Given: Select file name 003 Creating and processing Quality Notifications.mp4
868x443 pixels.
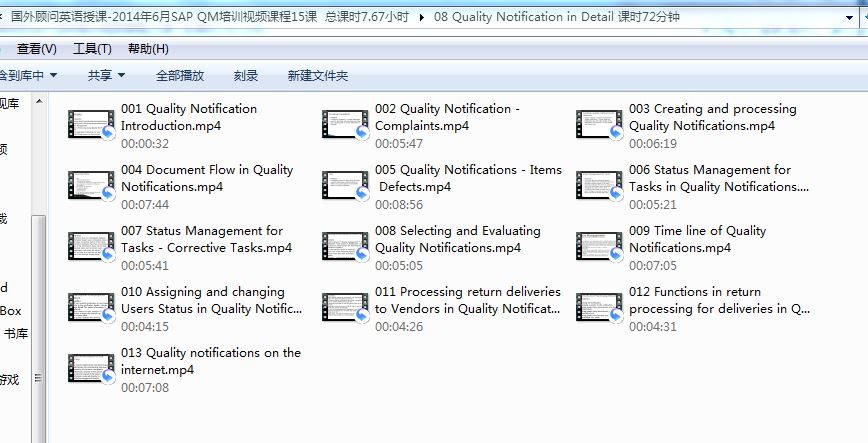Looking at the screenshot, I should click(712, 117).
